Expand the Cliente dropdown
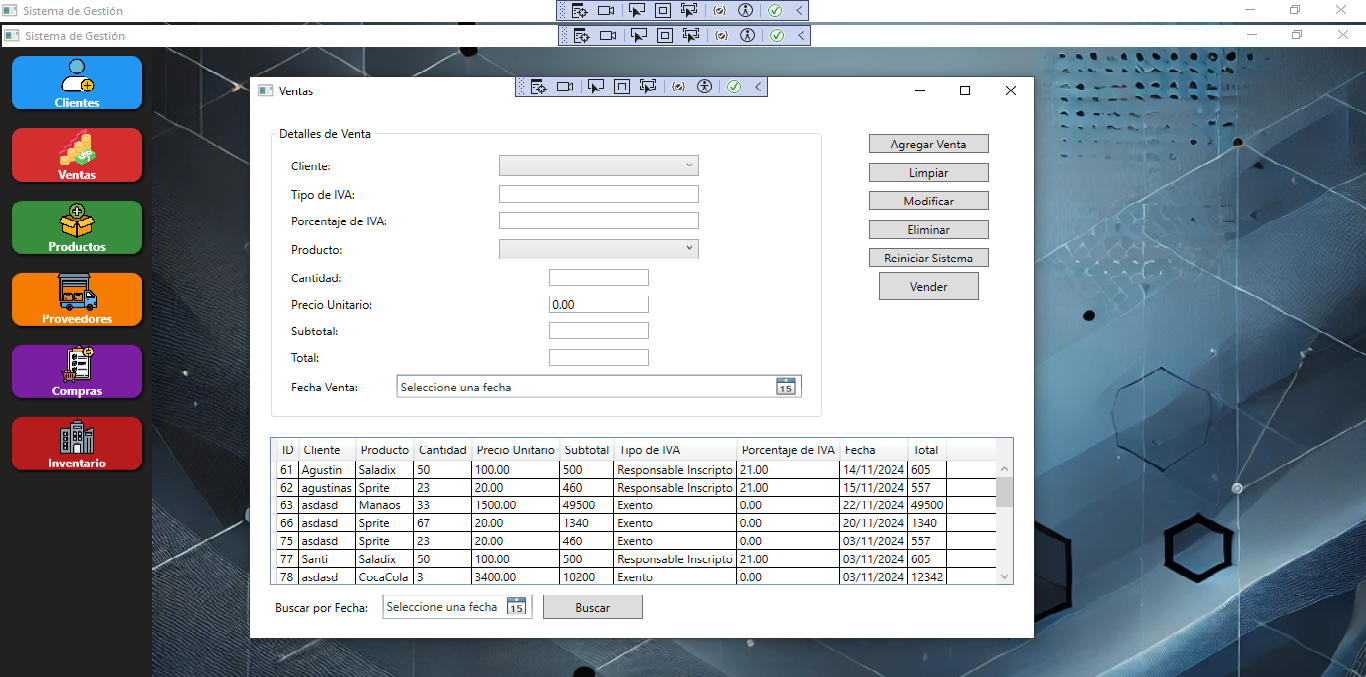The image size is (1366, 677). point(598,166)
